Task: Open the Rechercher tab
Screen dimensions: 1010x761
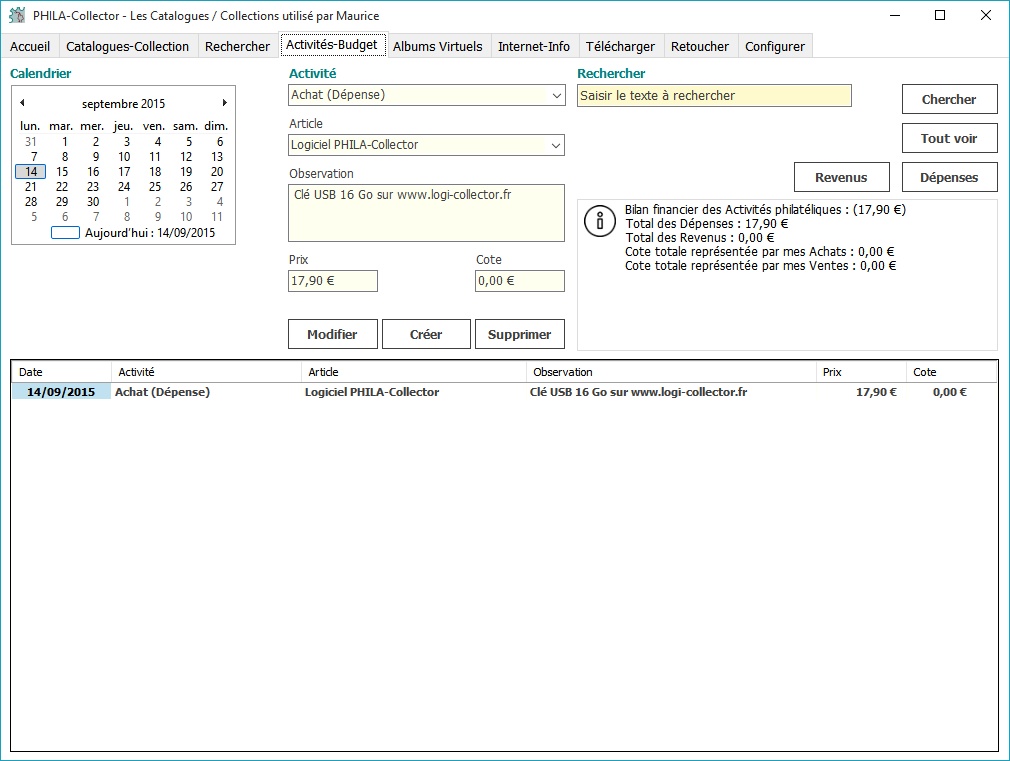Action: tap(237, 46)
